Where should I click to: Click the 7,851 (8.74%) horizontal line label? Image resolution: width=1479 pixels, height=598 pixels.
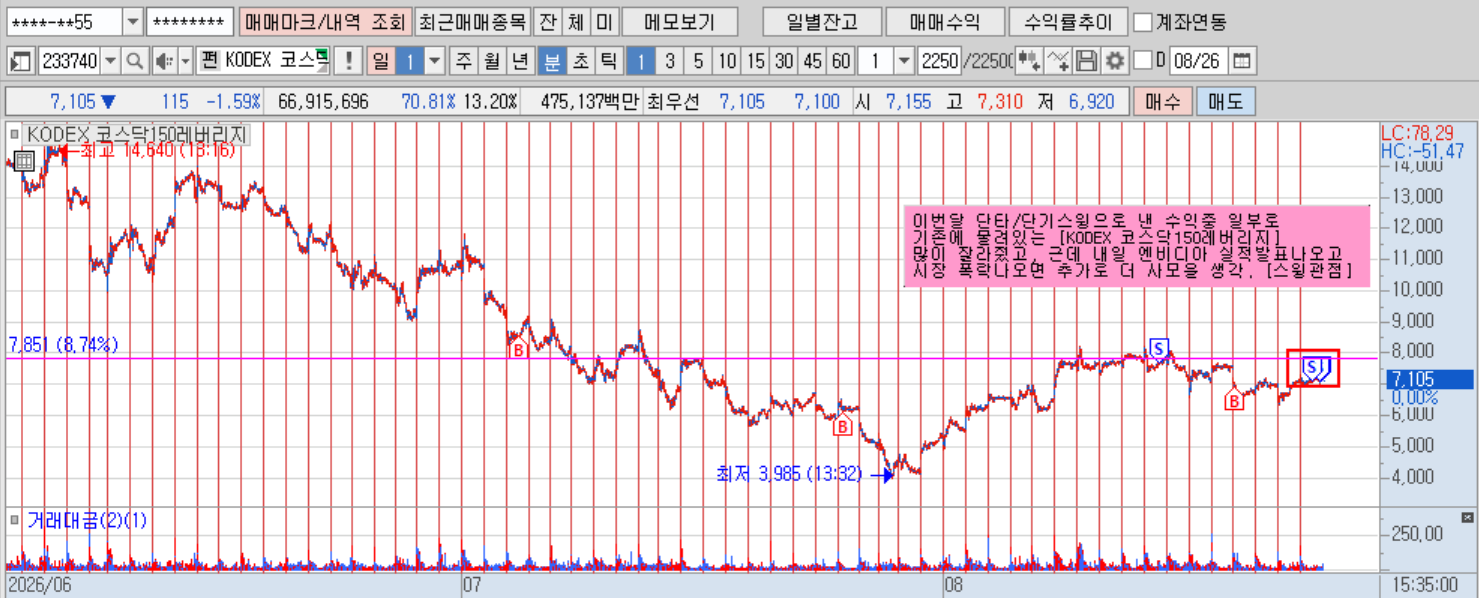pos(63,345)
